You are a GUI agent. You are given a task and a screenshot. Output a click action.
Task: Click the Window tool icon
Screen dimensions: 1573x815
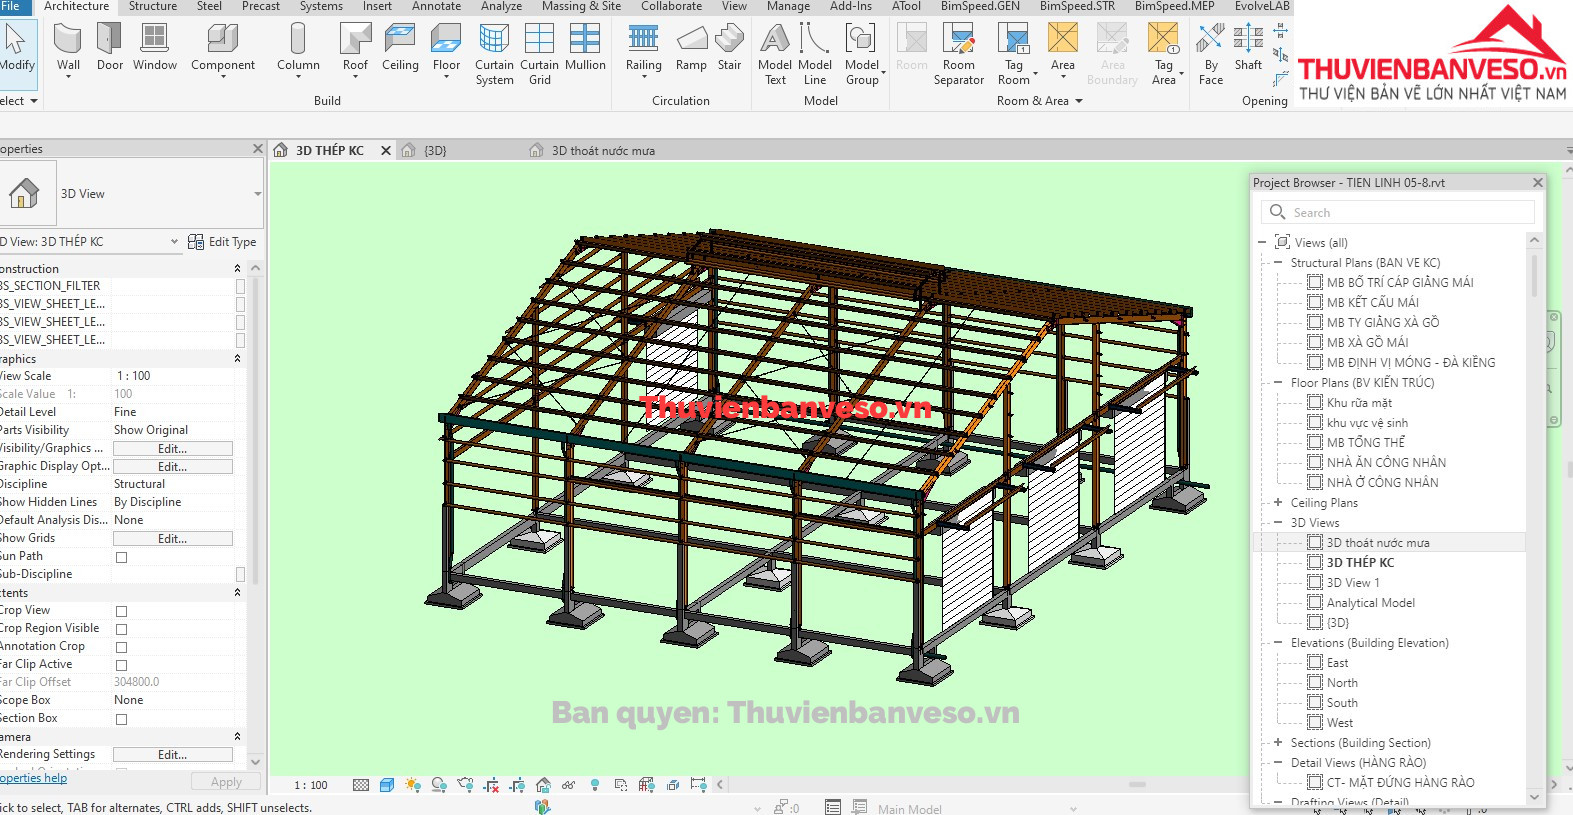[x=155, y=47]
